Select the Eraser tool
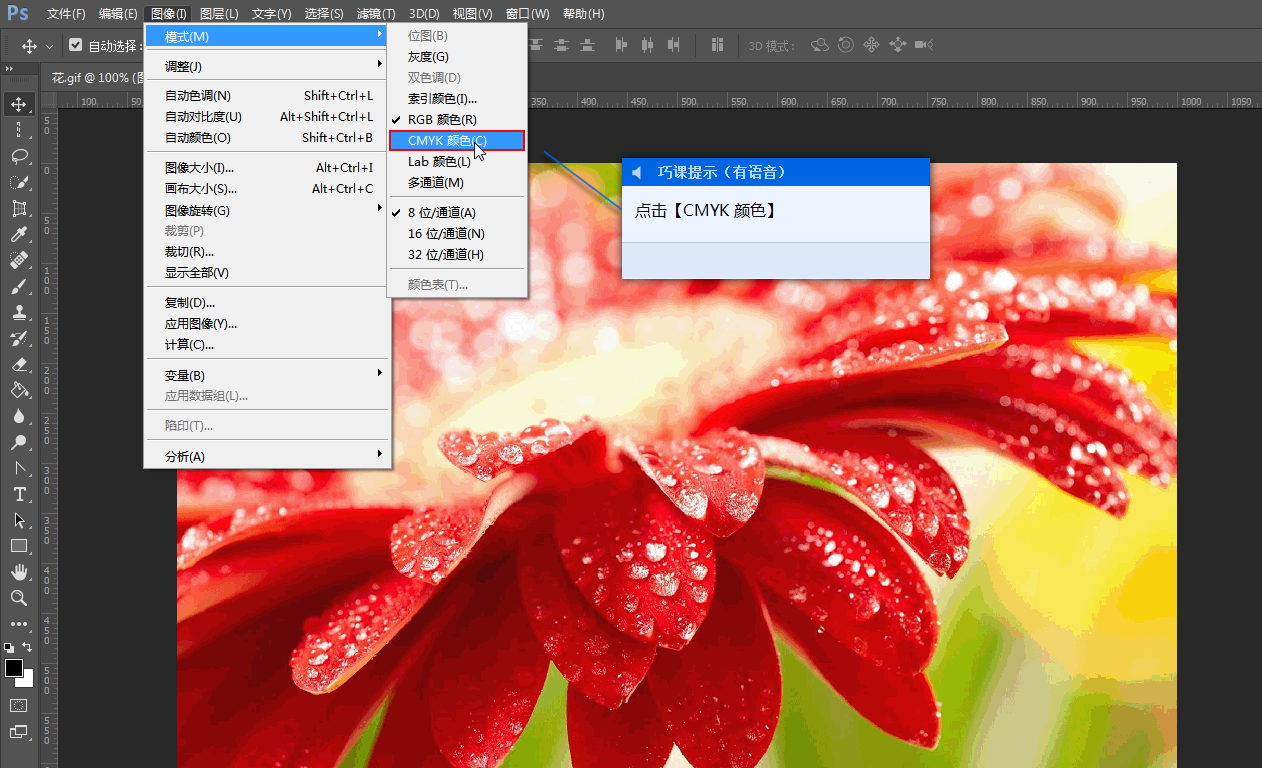Image resolution: width=1262 pixels, height=768 pixels. (x=19, y=364)
